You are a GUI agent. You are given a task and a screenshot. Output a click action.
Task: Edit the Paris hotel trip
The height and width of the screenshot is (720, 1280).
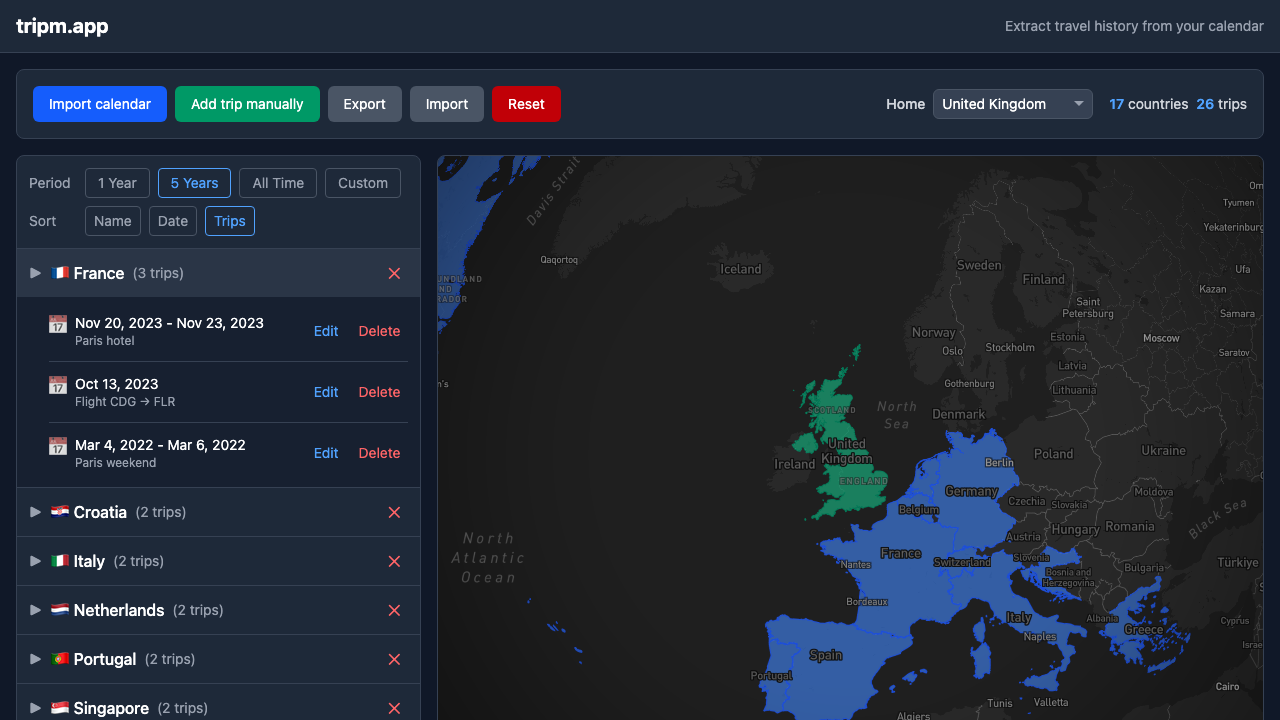point(326,331)
